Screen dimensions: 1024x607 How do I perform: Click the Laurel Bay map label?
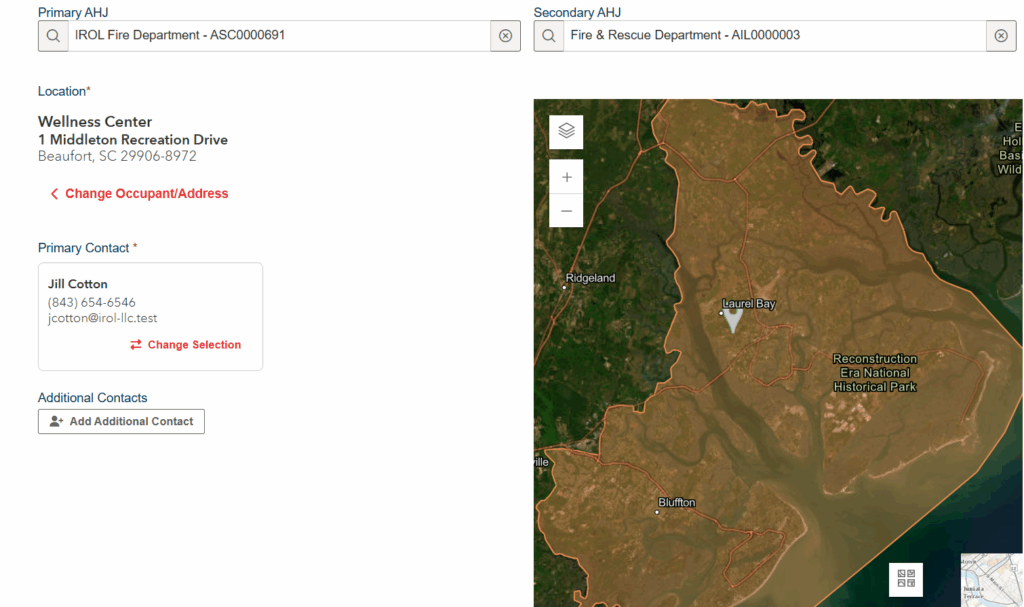748,303
